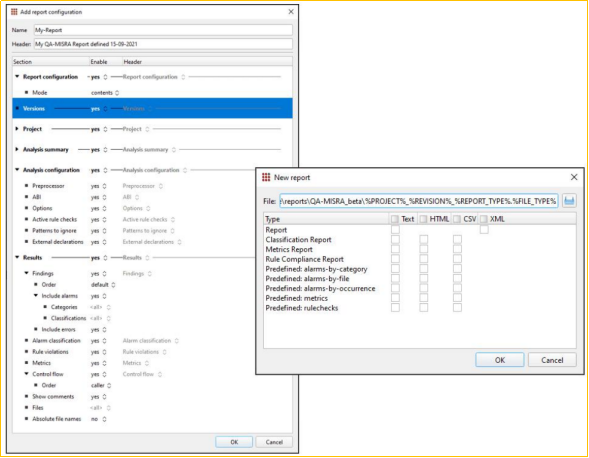
Task: Toggle Preprocessor enable yes stepper
Action: pyautogui.click(x=104, y=186)
